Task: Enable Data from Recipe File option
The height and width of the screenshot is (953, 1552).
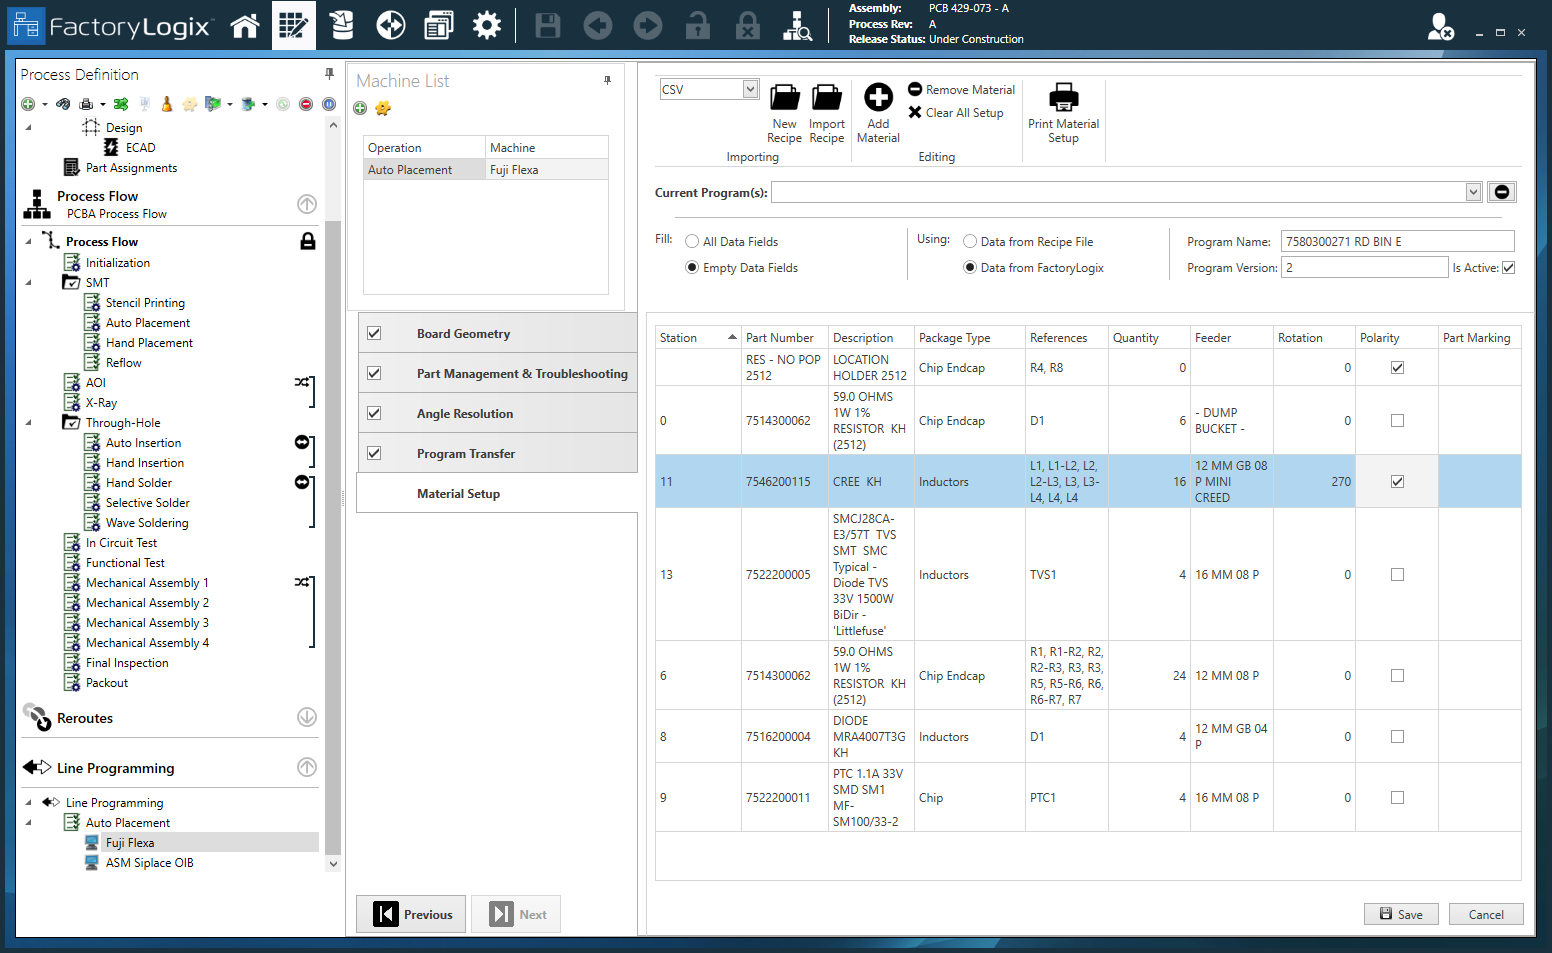Action: pyautogui.click(x=969, y=241)
